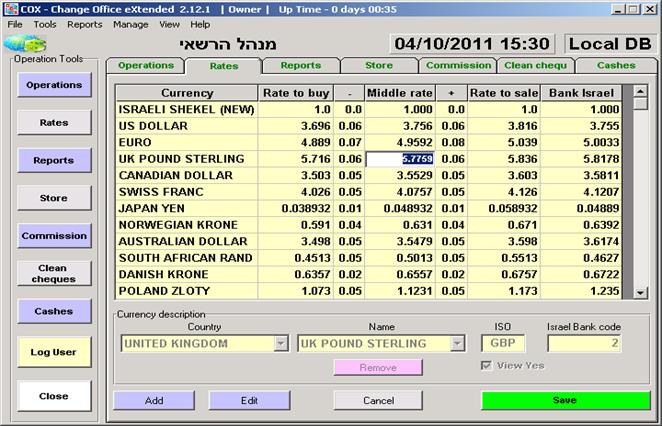Click the Edit button

(249, 400)
